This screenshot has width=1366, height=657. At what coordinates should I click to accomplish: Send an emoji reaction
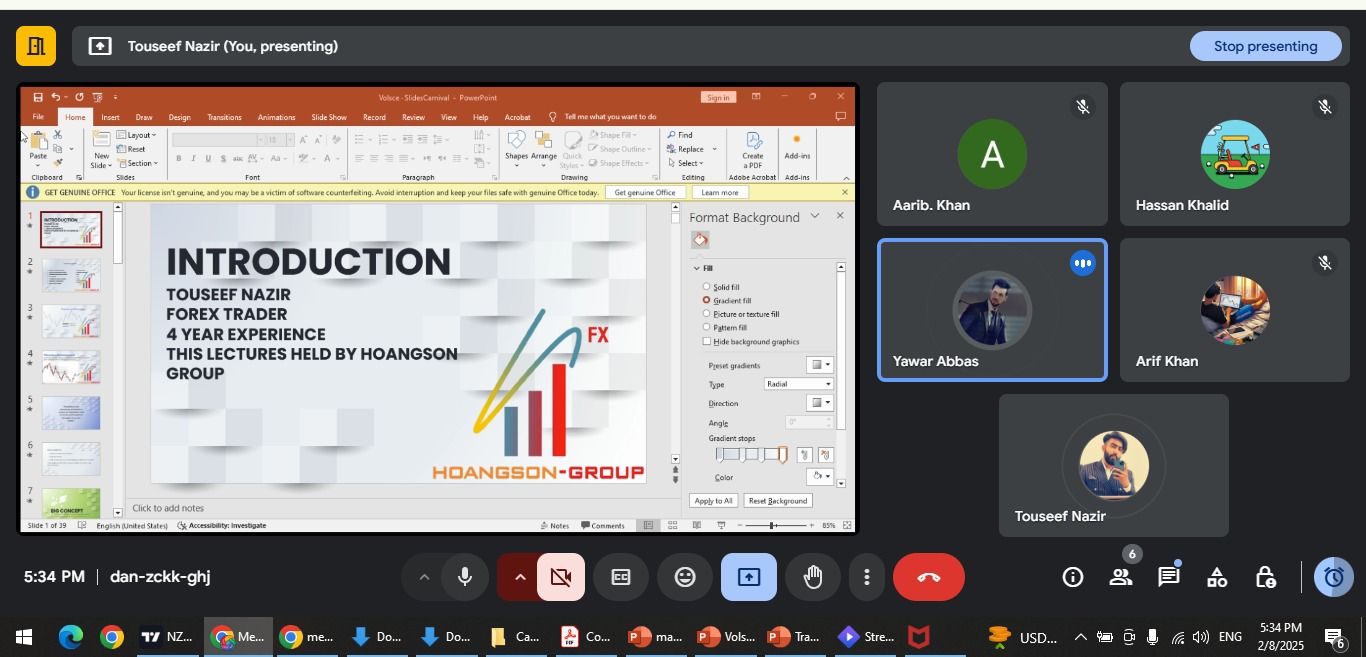(685, 577)
